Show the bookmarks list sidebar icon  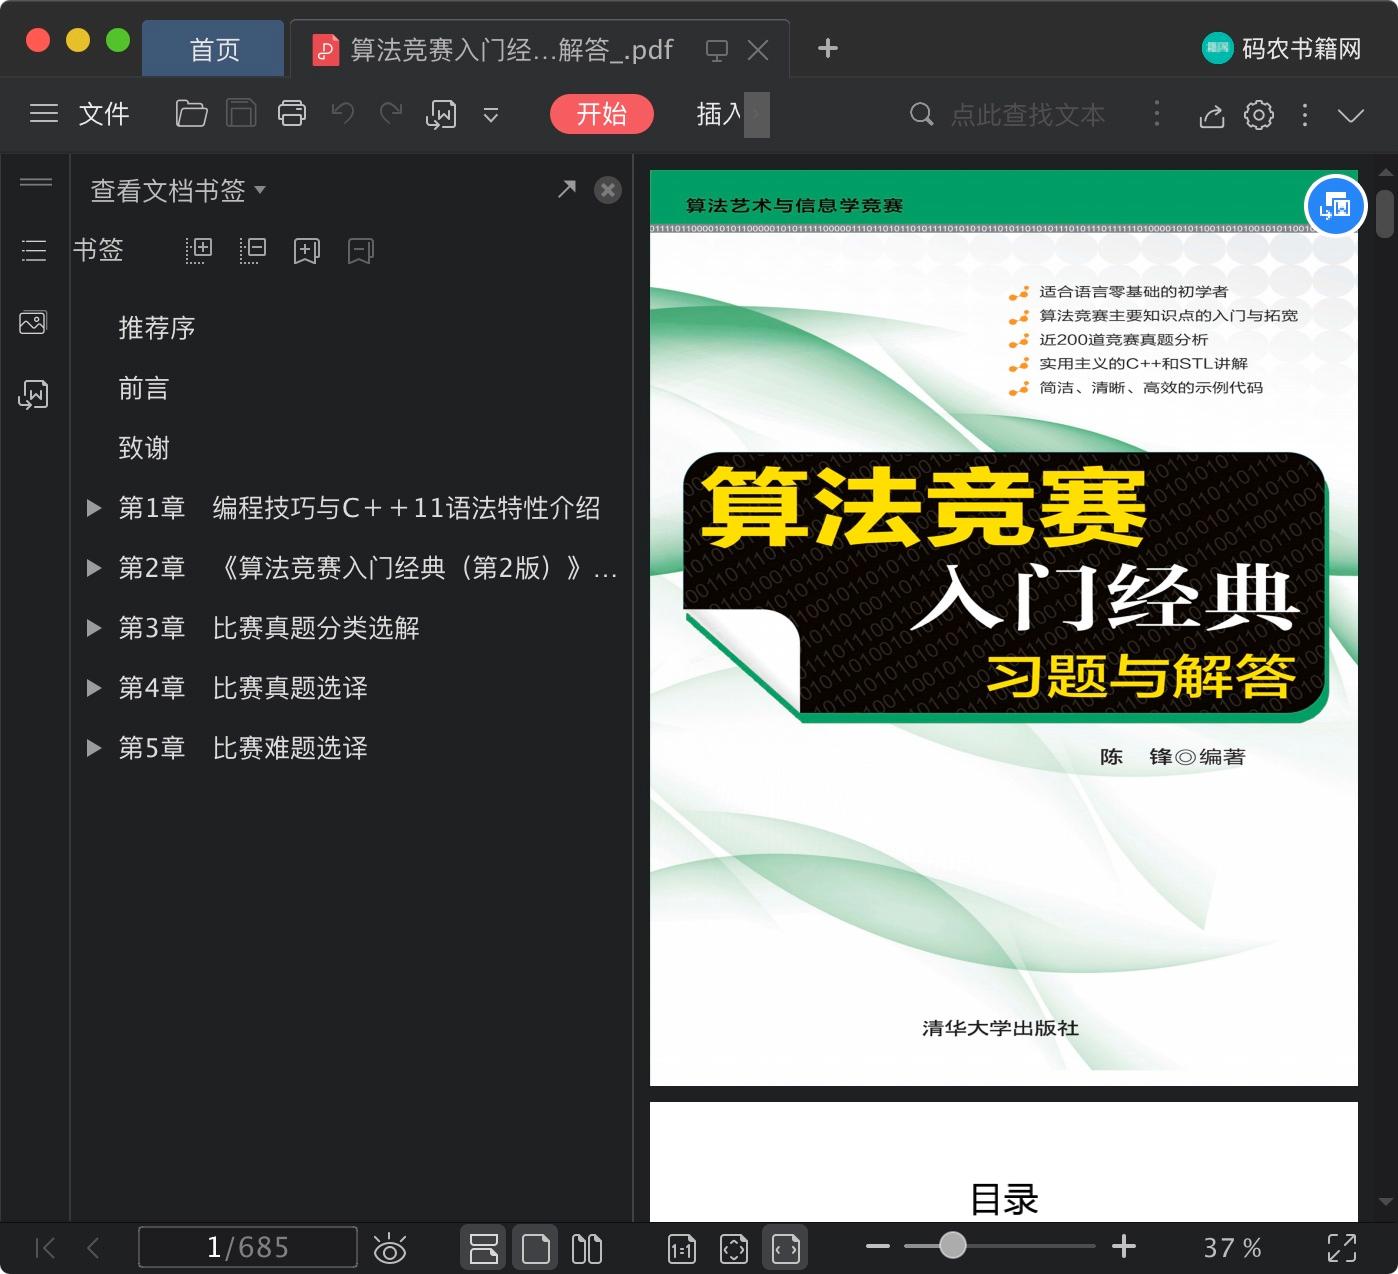click(34, 250)
